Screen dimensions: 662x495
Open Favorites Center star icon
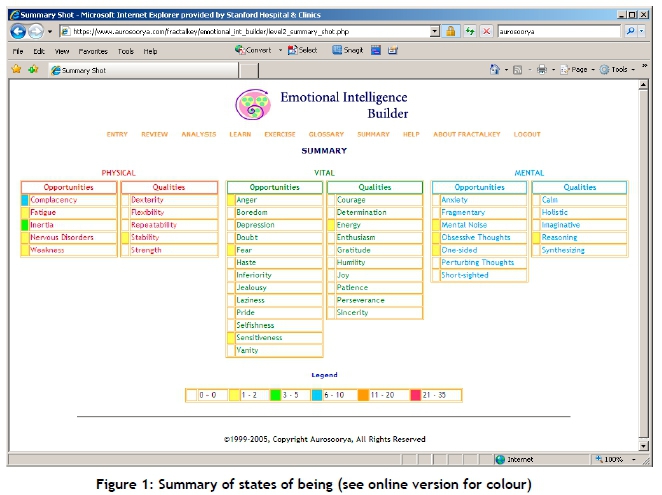click(x=15, y=70)
